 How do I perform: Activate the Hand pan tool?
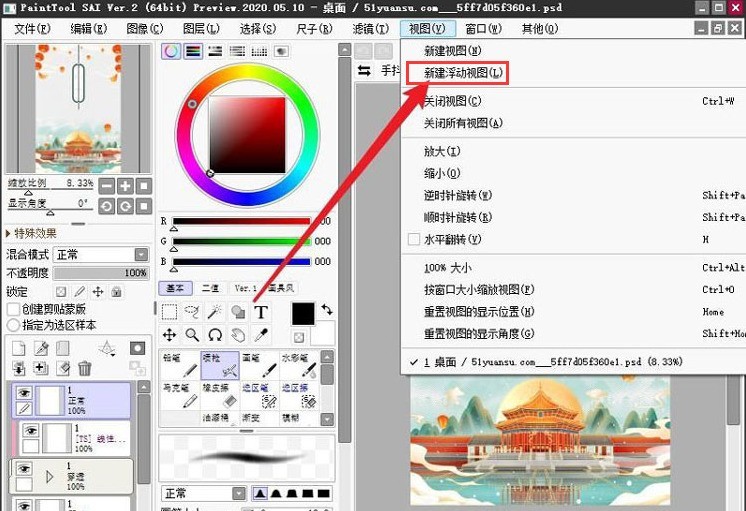238,335
